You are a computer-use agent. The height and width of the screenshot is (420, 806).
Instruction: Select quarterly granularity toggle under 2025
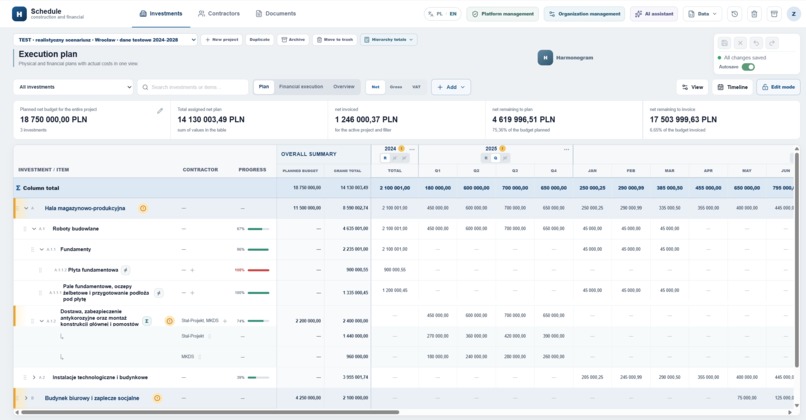click(496, 158)
